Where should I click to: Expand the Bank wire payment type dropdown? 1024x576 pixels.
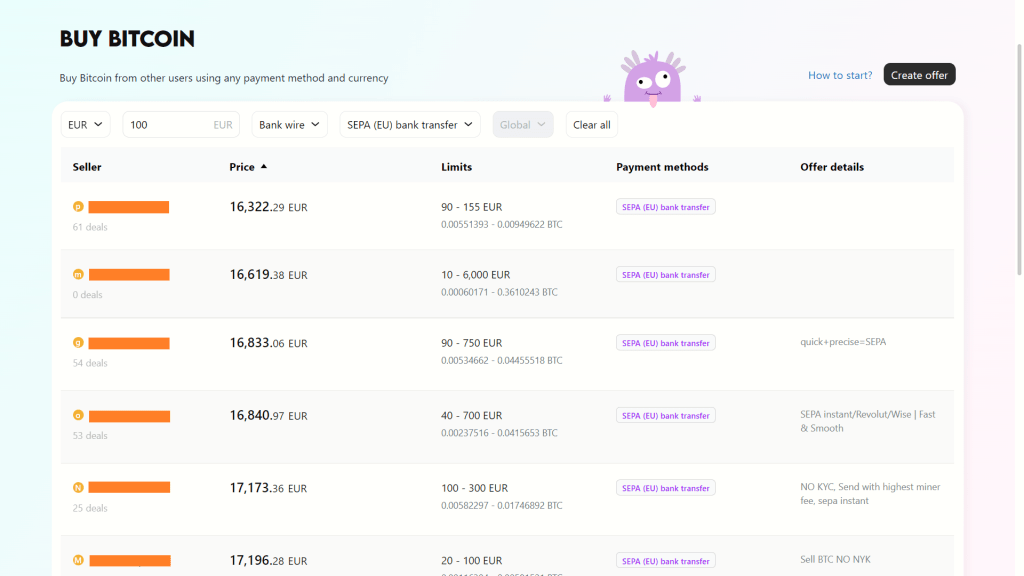289,125
